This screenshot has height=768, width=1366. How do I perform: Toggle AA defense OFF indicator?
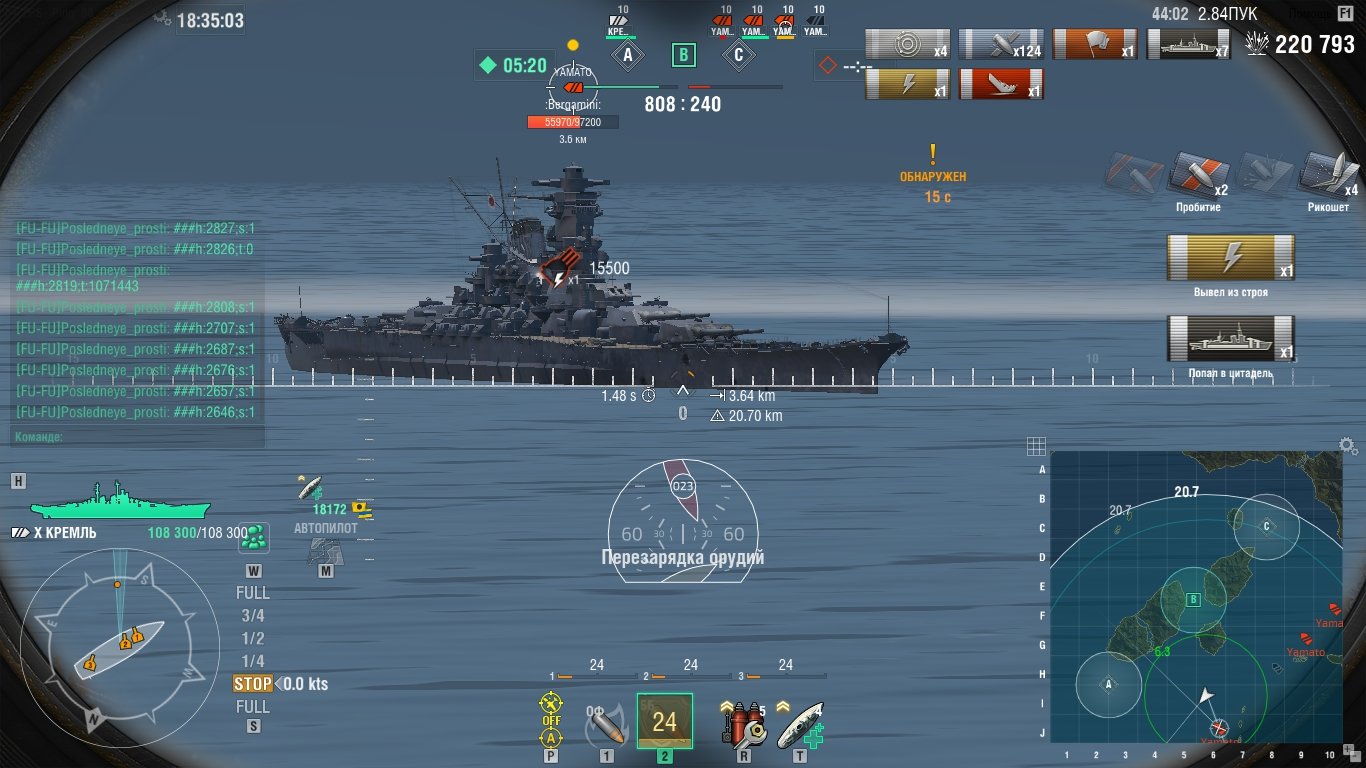point(551,720)
